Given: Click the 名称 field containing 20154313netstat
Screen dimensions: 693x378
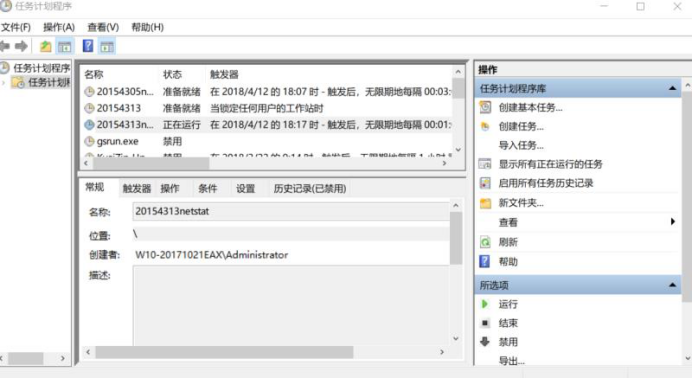Looking at the screenshot, I should pyautogui.click(x=291, y=211).
